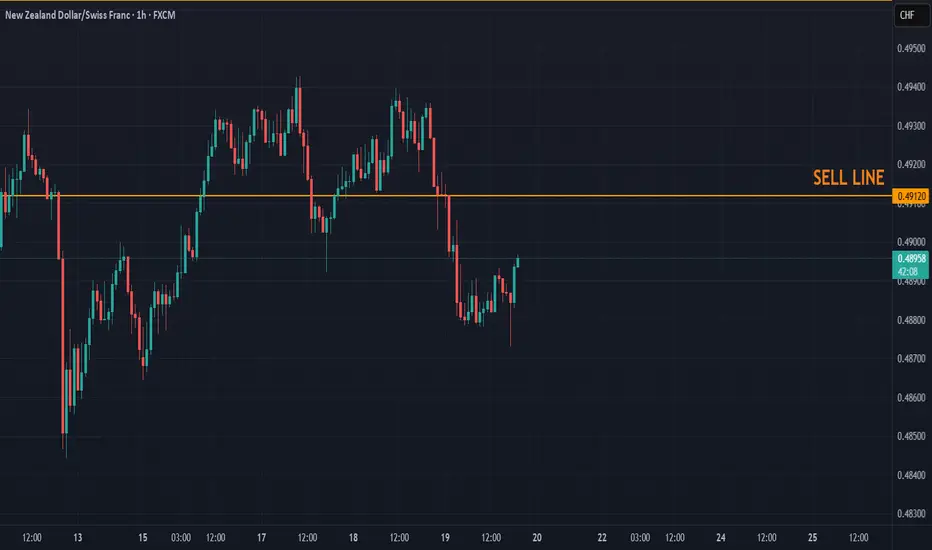Select the SELL LINE text label
This screenshot has width=932, height=550.
point(848,178)
